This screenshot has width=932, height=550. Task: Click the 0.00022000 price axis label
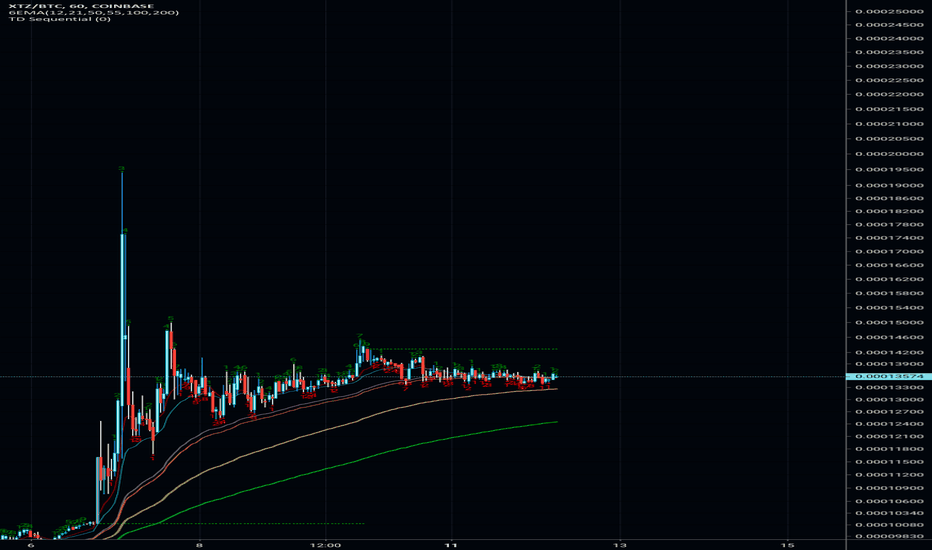[889, 95]
